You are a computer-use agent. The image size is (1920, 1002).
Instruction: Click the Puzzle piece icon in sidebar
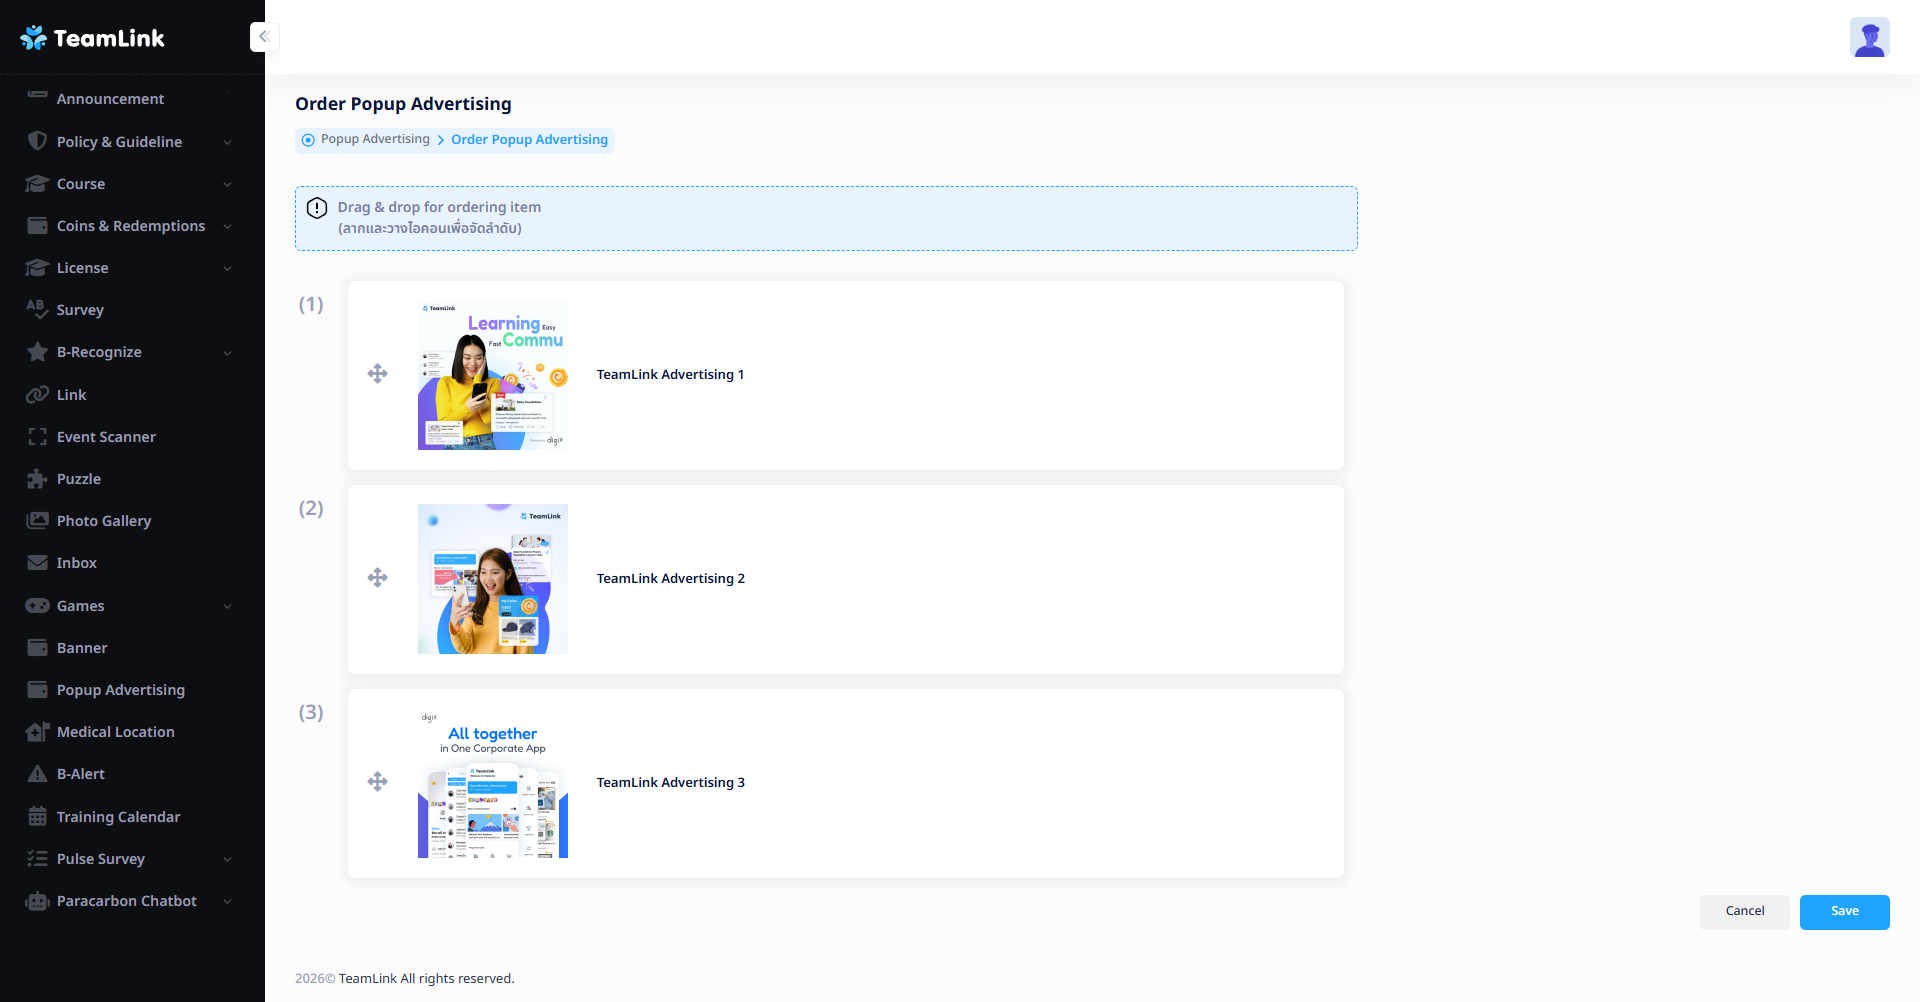[x=37, y=479]
